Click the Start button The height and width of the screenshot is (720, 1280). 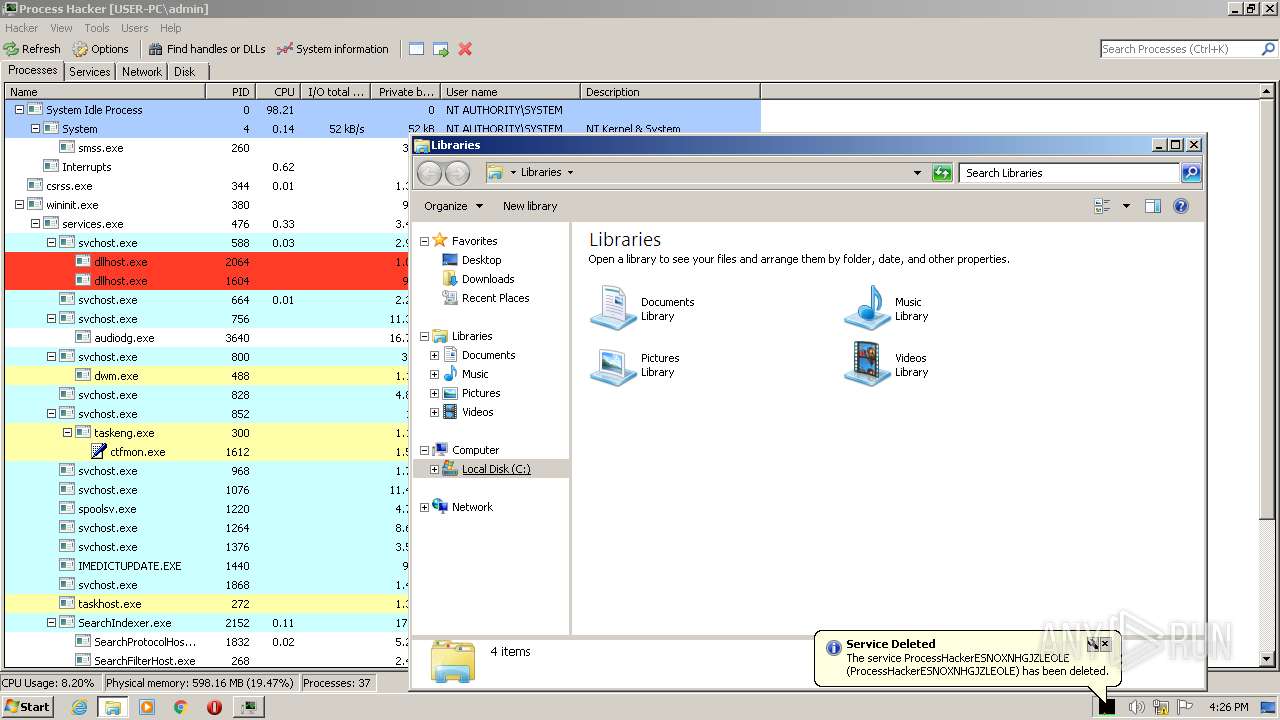tap(28, 707)
